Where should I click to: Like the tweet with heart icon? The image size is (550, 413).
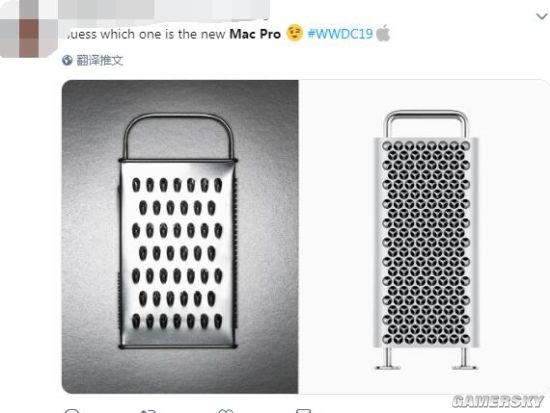[x=226, y=411]
